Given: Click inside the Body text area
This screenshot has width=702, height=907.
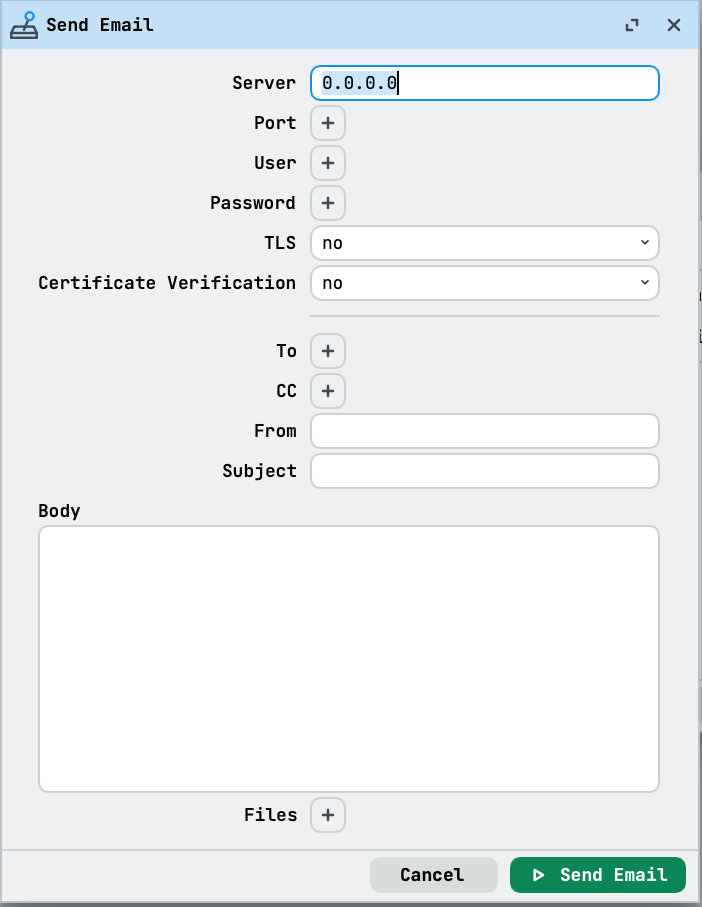Looking at the screenshot, I should pos(349,659).
